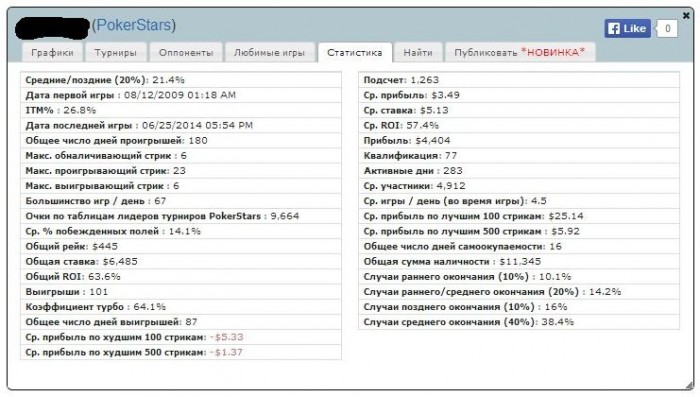Click the Ср. прибыль $3.49 row

point(519,95)
